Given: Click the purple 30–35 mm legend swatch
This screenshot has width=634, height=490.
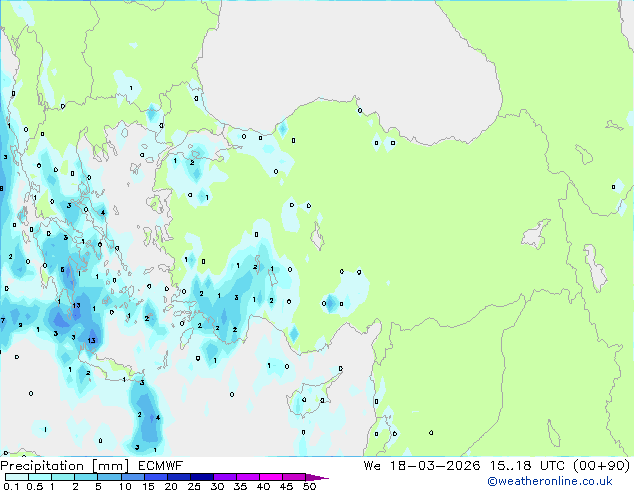Looking at the screenshot, I should (x=225, y=477).
